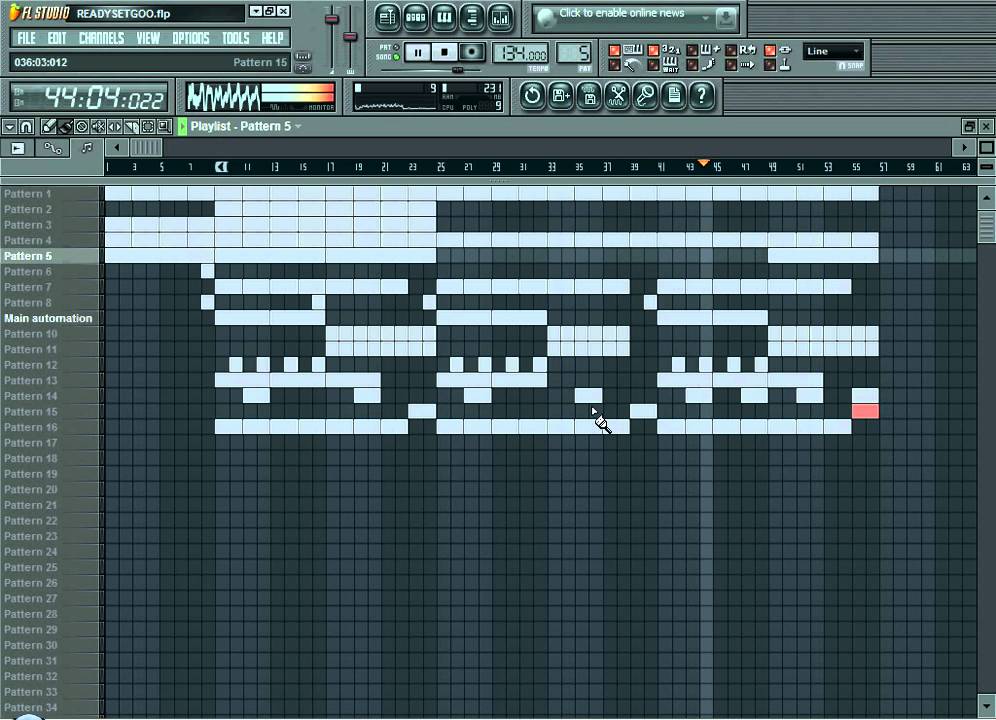Click the one-click recording microphone icon

tap(645, 96)
